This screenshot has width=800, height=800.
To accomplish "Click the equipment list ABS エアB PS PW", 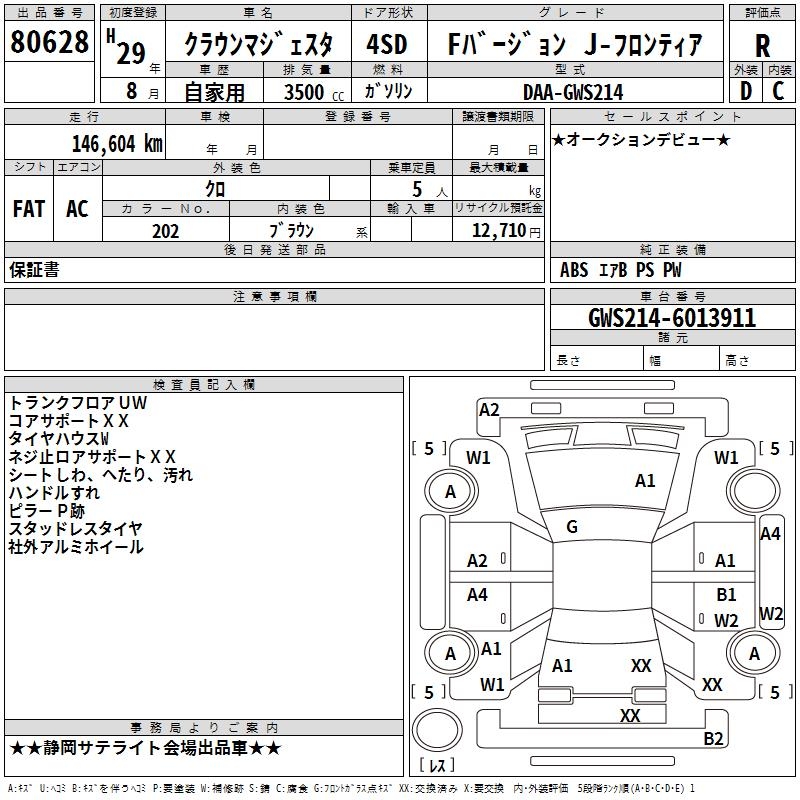I will point(620,270).
